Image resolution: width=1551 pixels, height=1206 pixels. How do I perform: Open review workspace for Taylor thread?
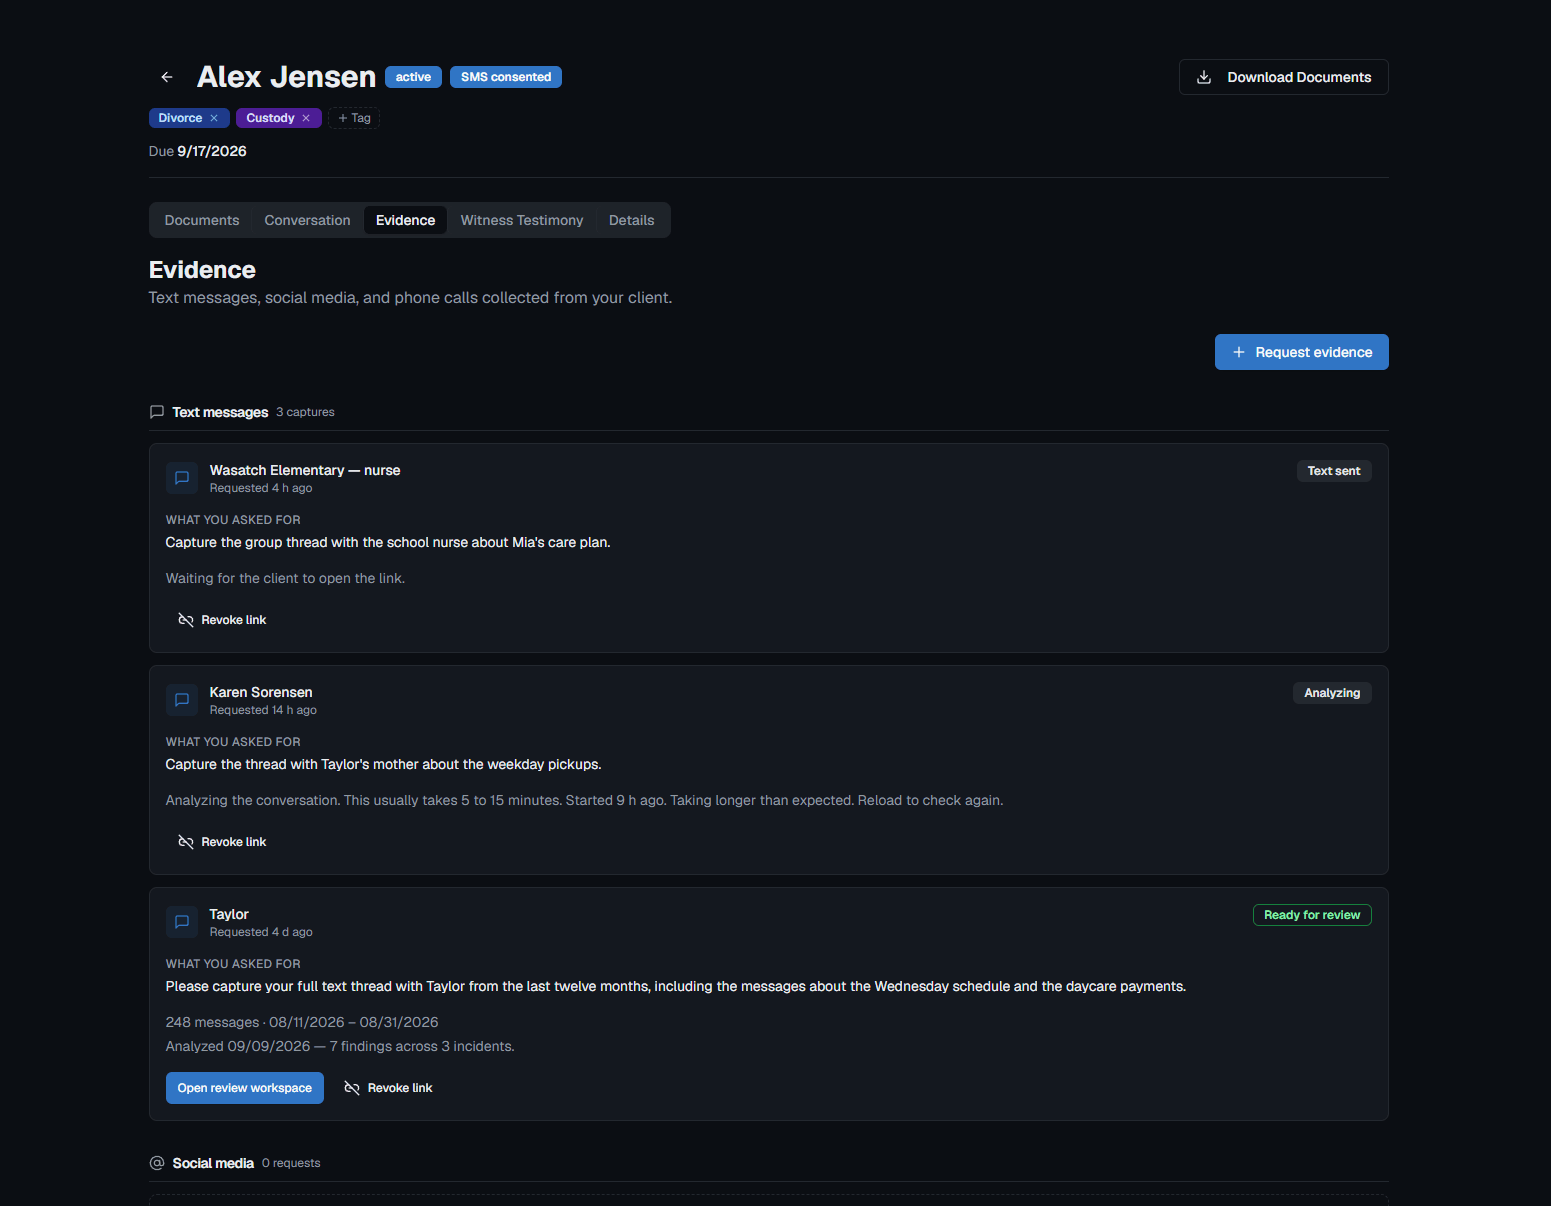point(245,1088)
